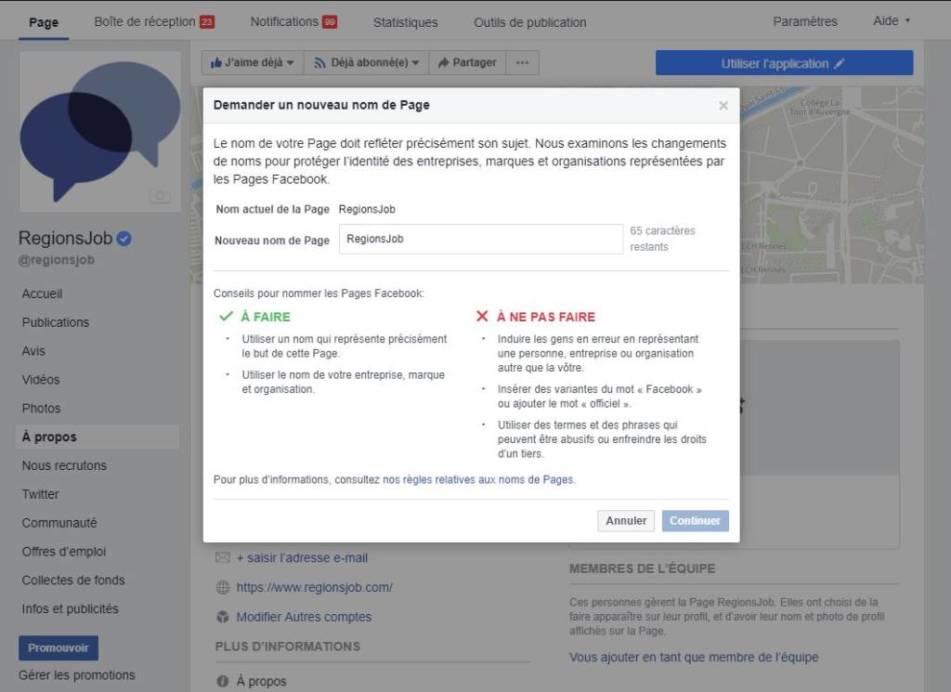Click the info icon next to À propos

pos(223,681)
